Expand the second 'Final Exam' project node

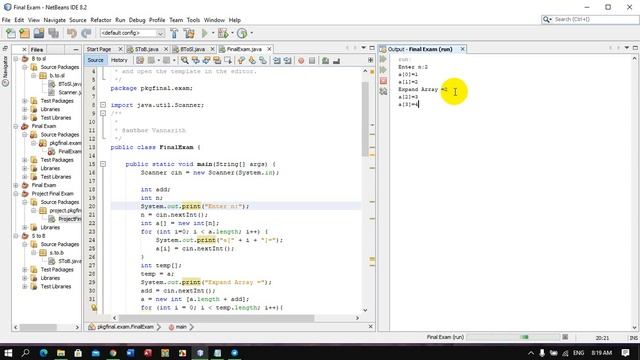(x=16, y=185)
